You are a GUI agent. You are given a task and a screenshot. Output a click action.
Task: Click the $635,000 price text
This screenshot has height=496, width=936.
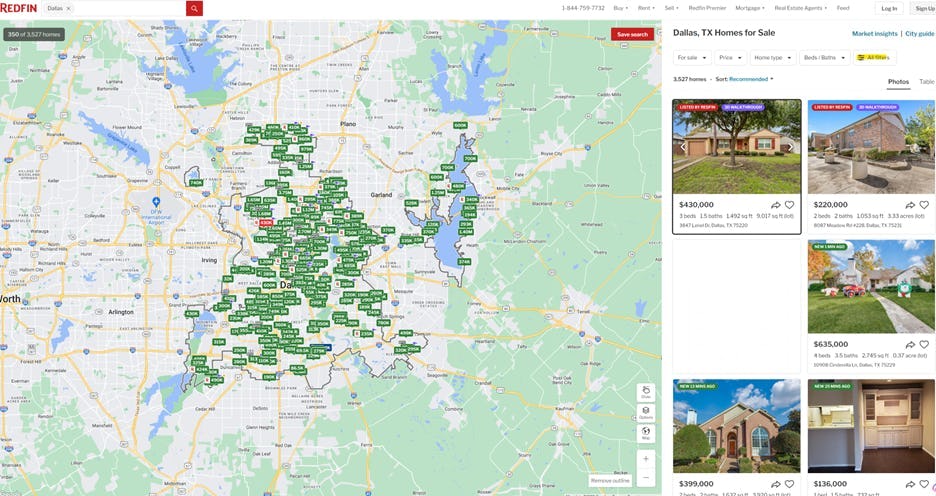[830, 344]
